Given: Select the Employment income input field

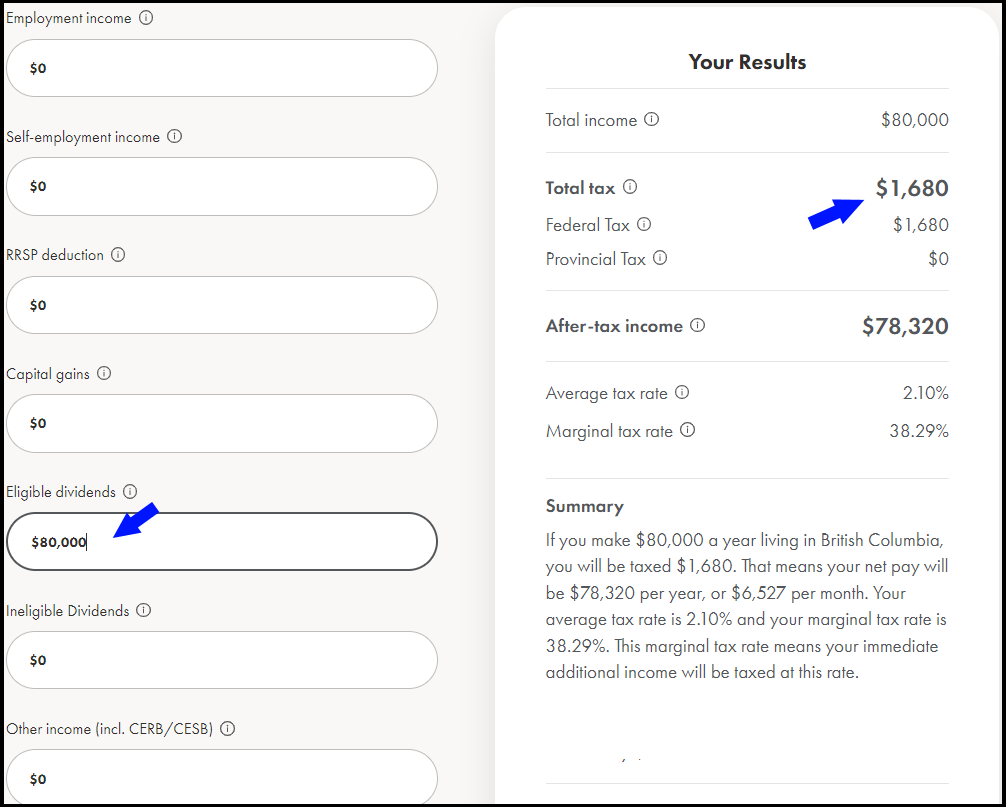Looking at the screenshot, I should [x=221, y=68].
